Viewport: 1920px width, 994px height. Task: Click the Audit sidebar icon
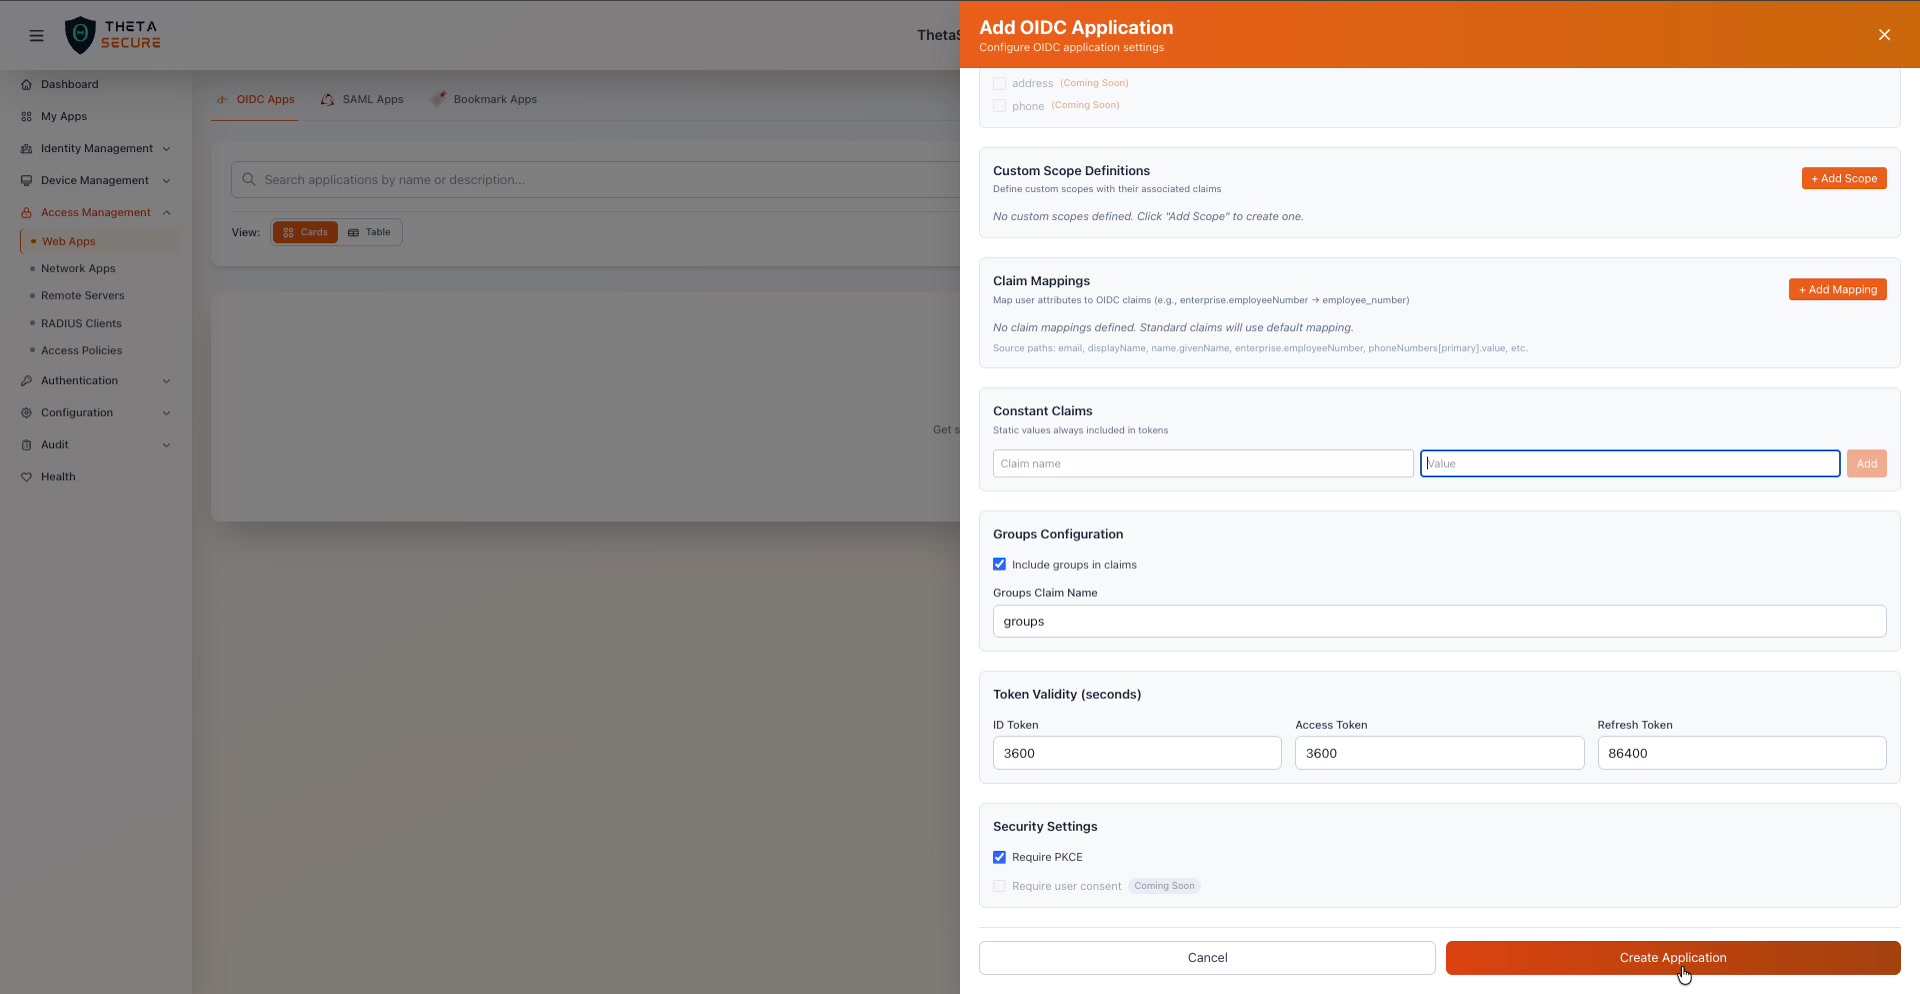coord(28,445)
